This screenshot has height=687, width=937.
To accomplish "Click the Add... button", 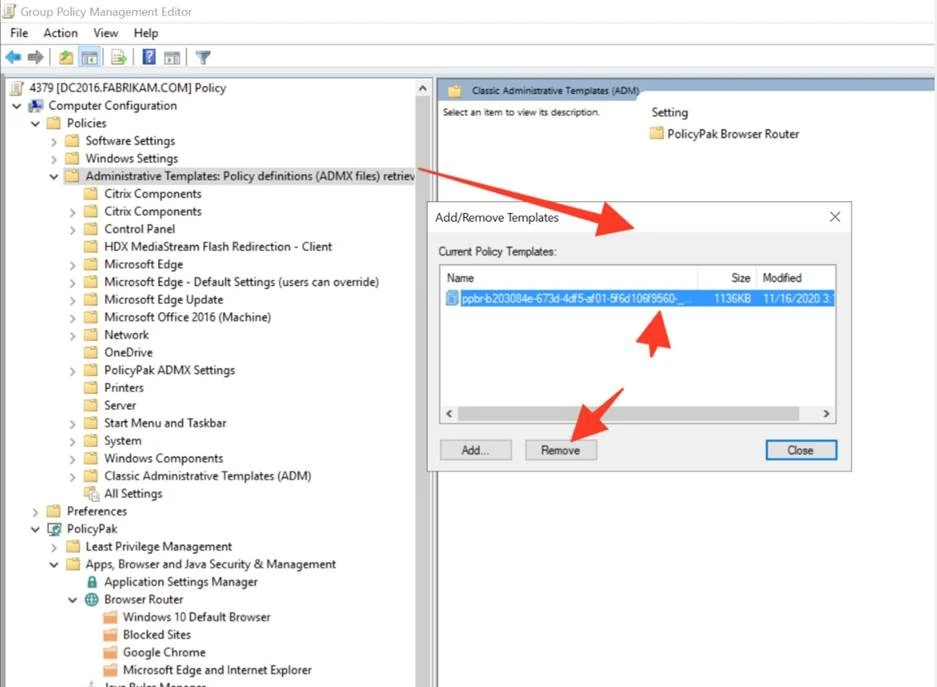I will point(475,450).
